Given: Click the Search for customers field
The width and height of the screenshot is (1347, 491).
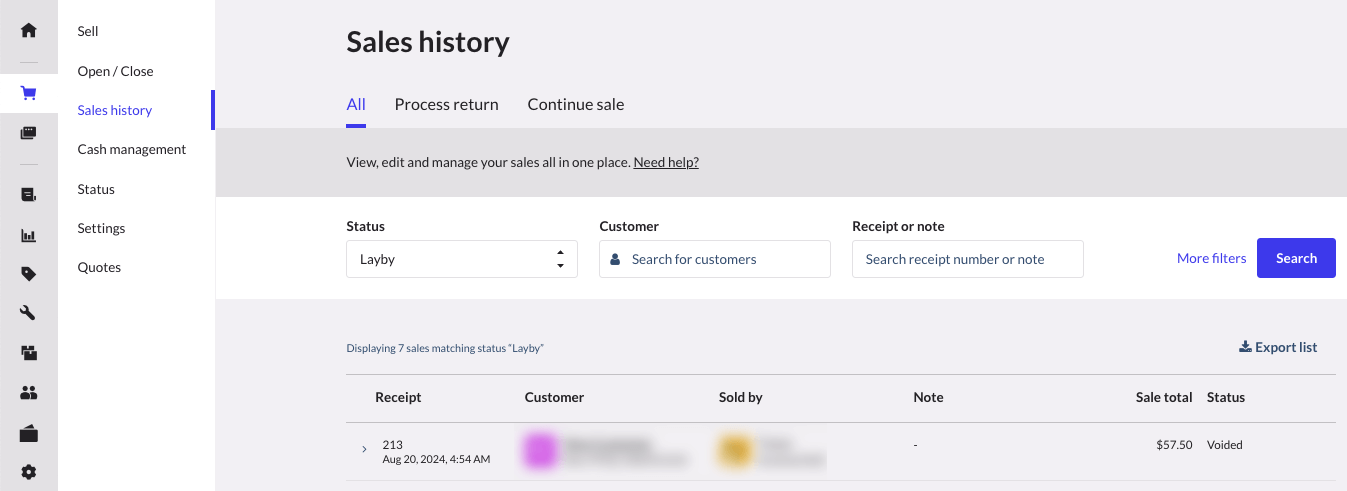Looking at the screenshot, I should coord(715,259).
